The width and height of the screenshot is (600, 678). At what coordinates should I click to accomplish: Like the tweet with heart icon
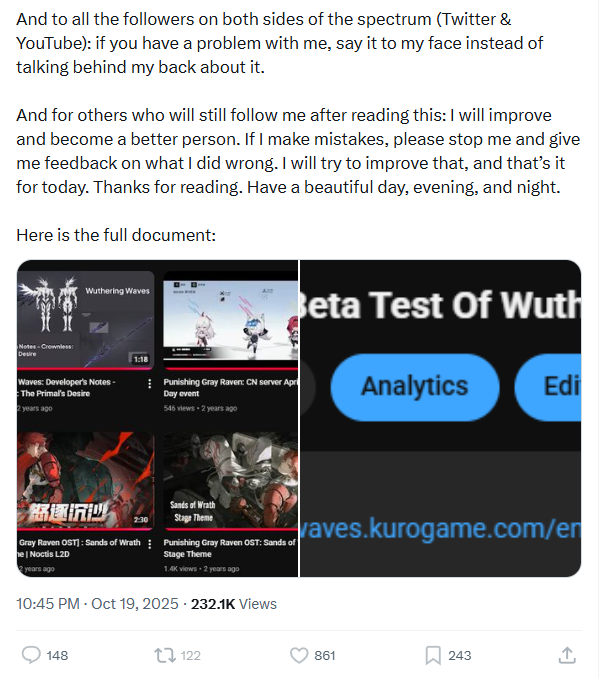coord(299,655)
